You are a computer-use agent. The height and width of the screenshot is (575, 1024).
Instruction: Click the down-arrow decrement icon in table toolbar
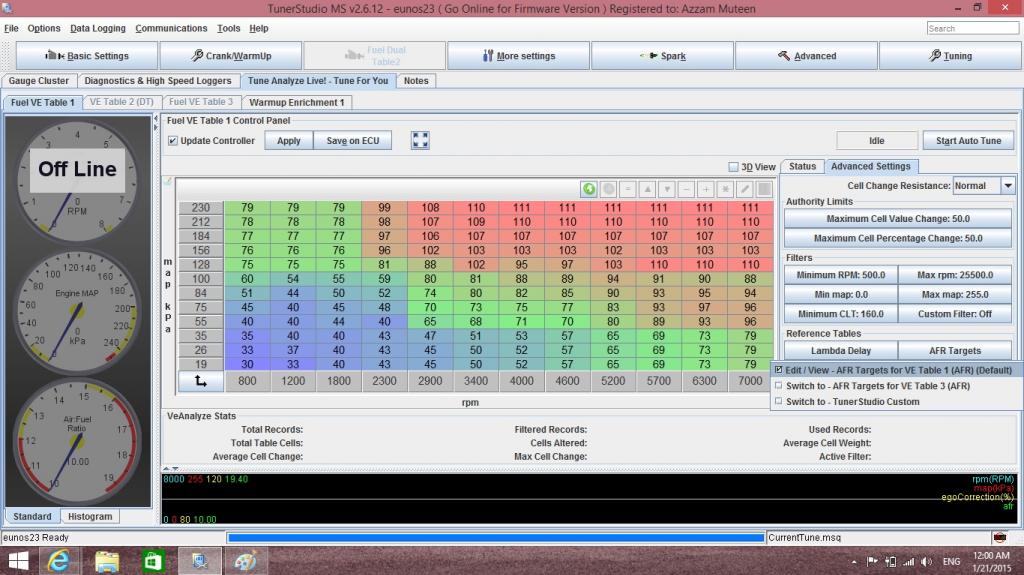click(x=667, y=189)
